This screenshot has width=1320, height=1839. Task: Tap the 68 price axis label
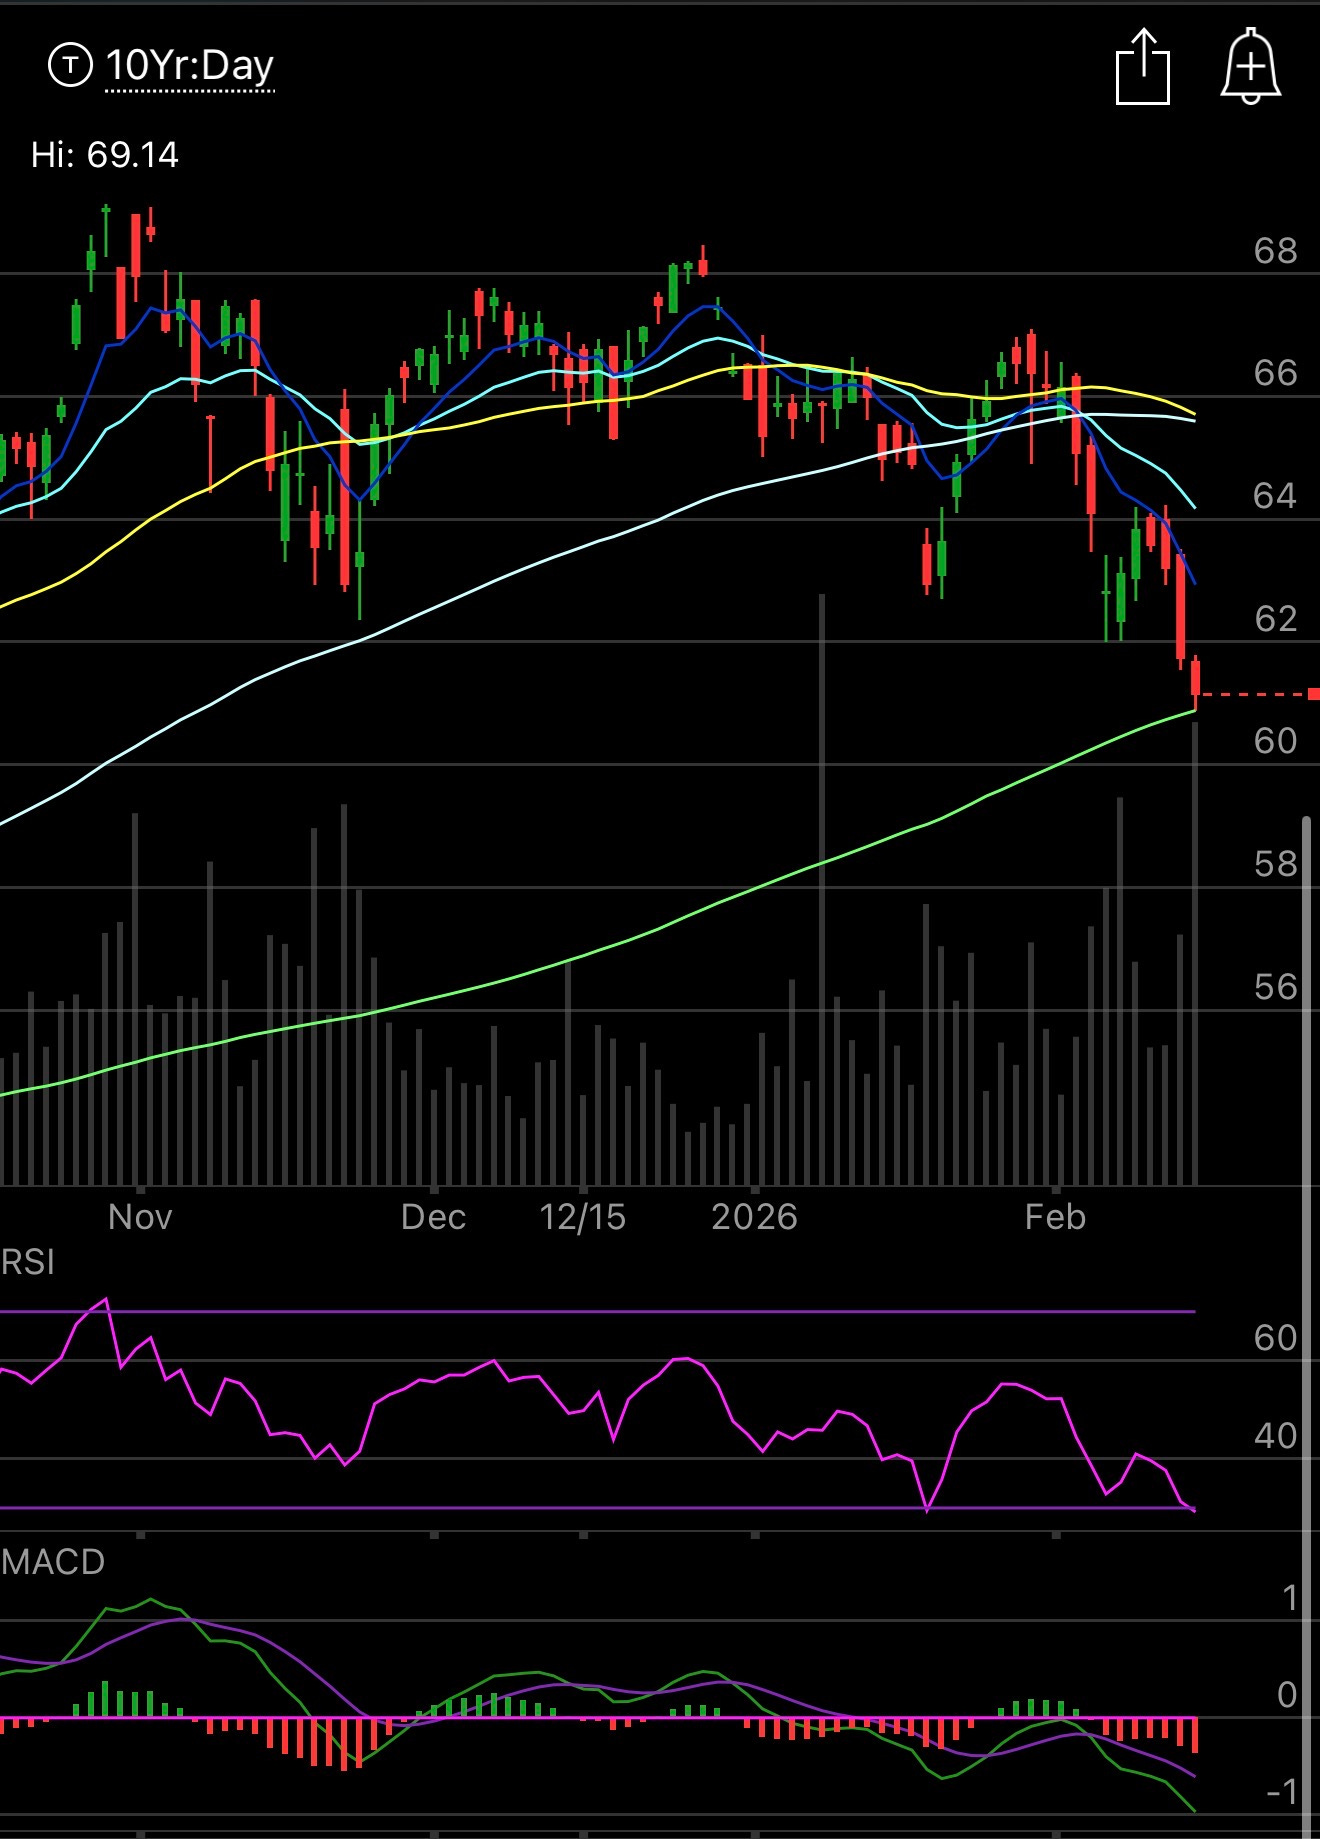(1275, 250)
